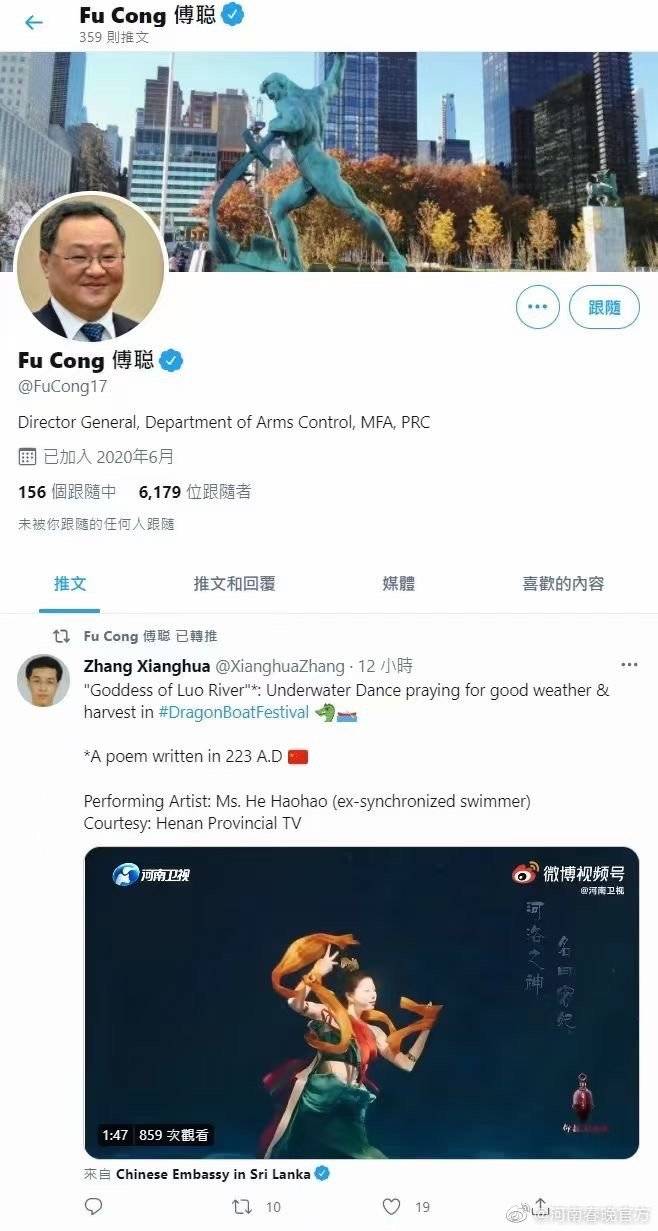658x1231 pixels.
Task: View the 6,179 位跟隨者 followers list
Action: pos(195,491)
